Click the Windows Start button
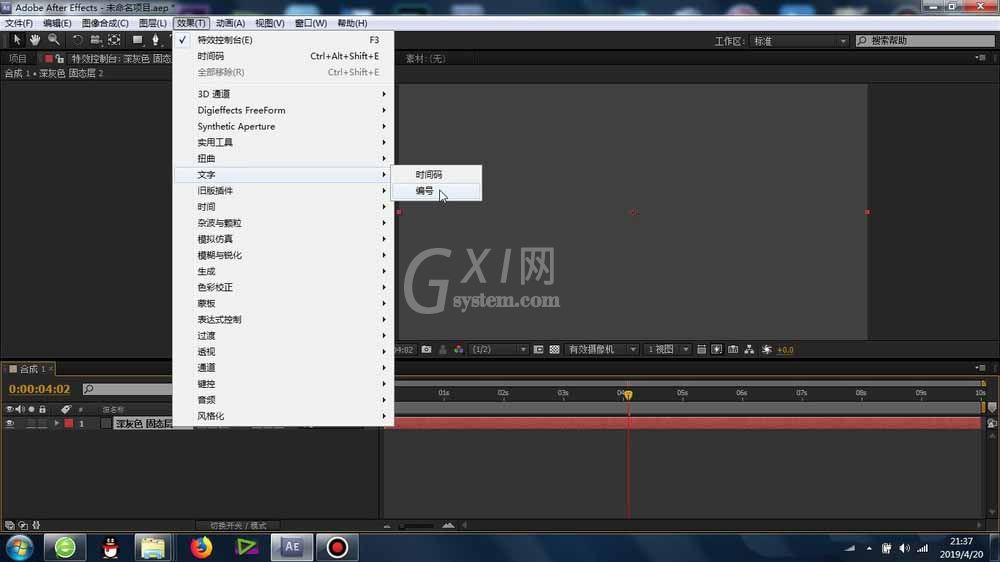The image size is (1000, 562). [19, 547]
